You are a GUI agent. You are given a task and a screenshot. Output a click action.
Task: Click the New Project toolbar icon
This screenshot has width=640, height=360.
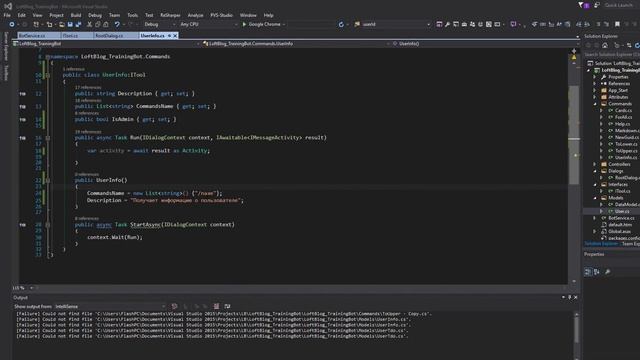tap(36, 24)
